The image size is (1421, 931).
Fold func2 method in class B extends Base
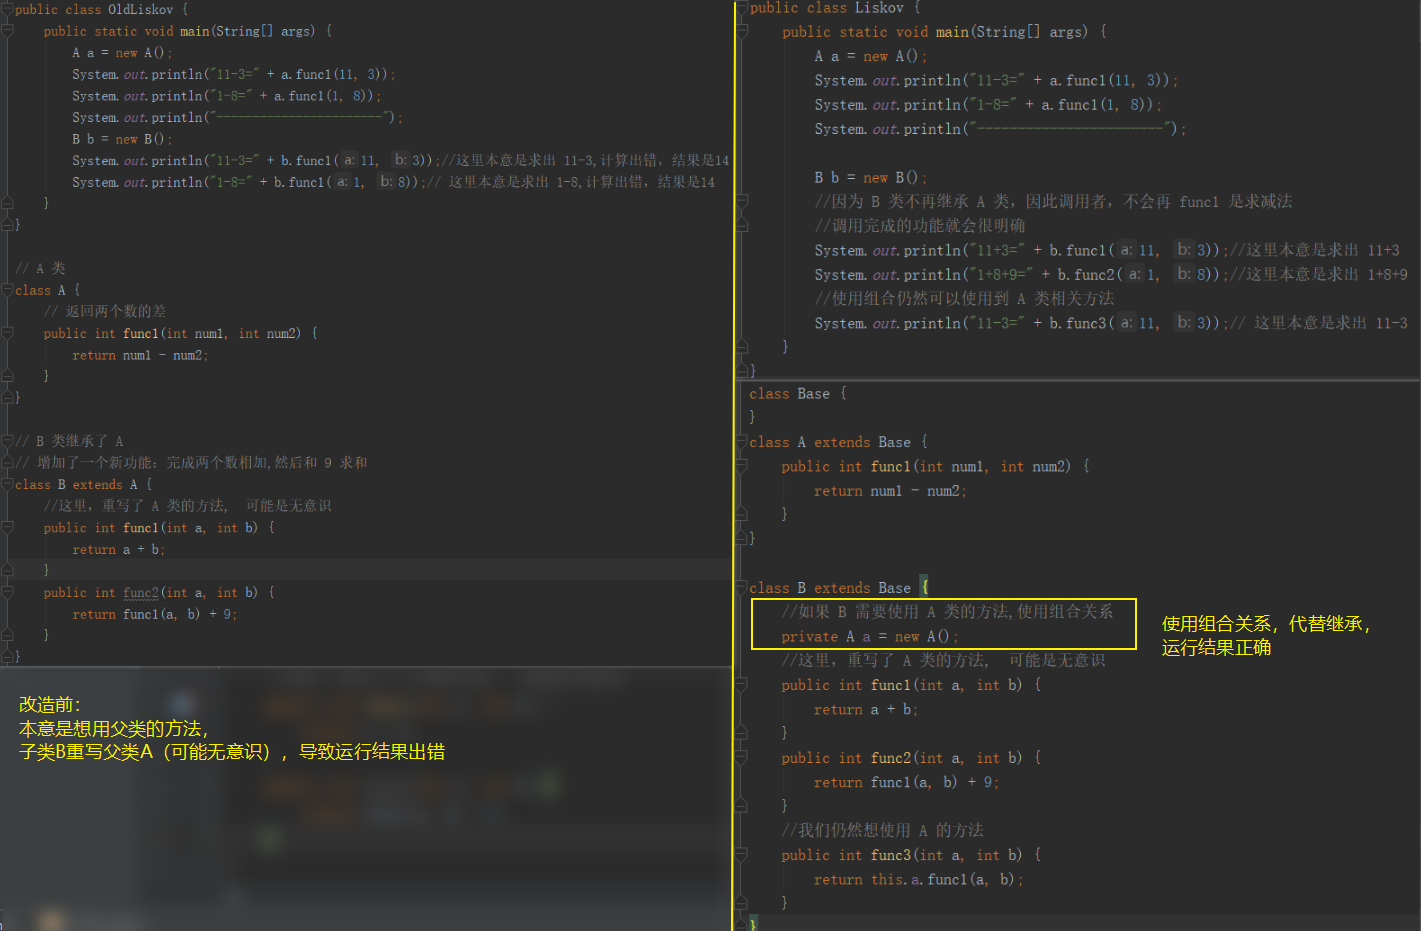point(742,758)
